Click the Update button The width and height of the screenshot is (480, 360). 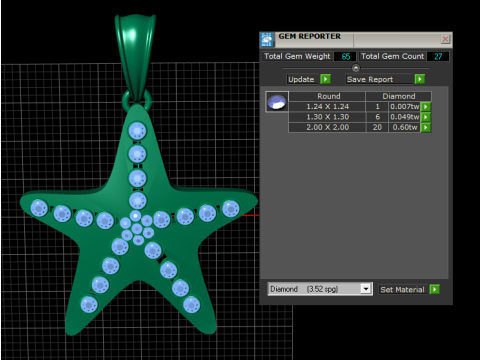(x=303, y=79)
